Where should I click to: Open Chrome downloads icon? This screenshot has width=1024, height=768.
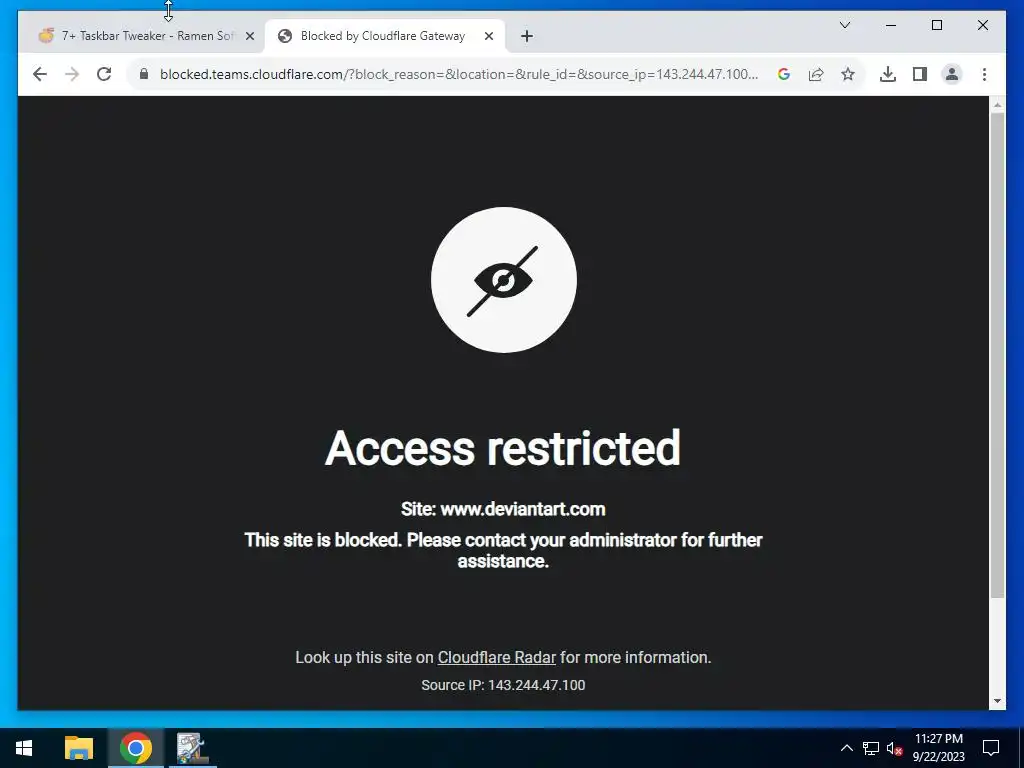(x=888, y=74)
